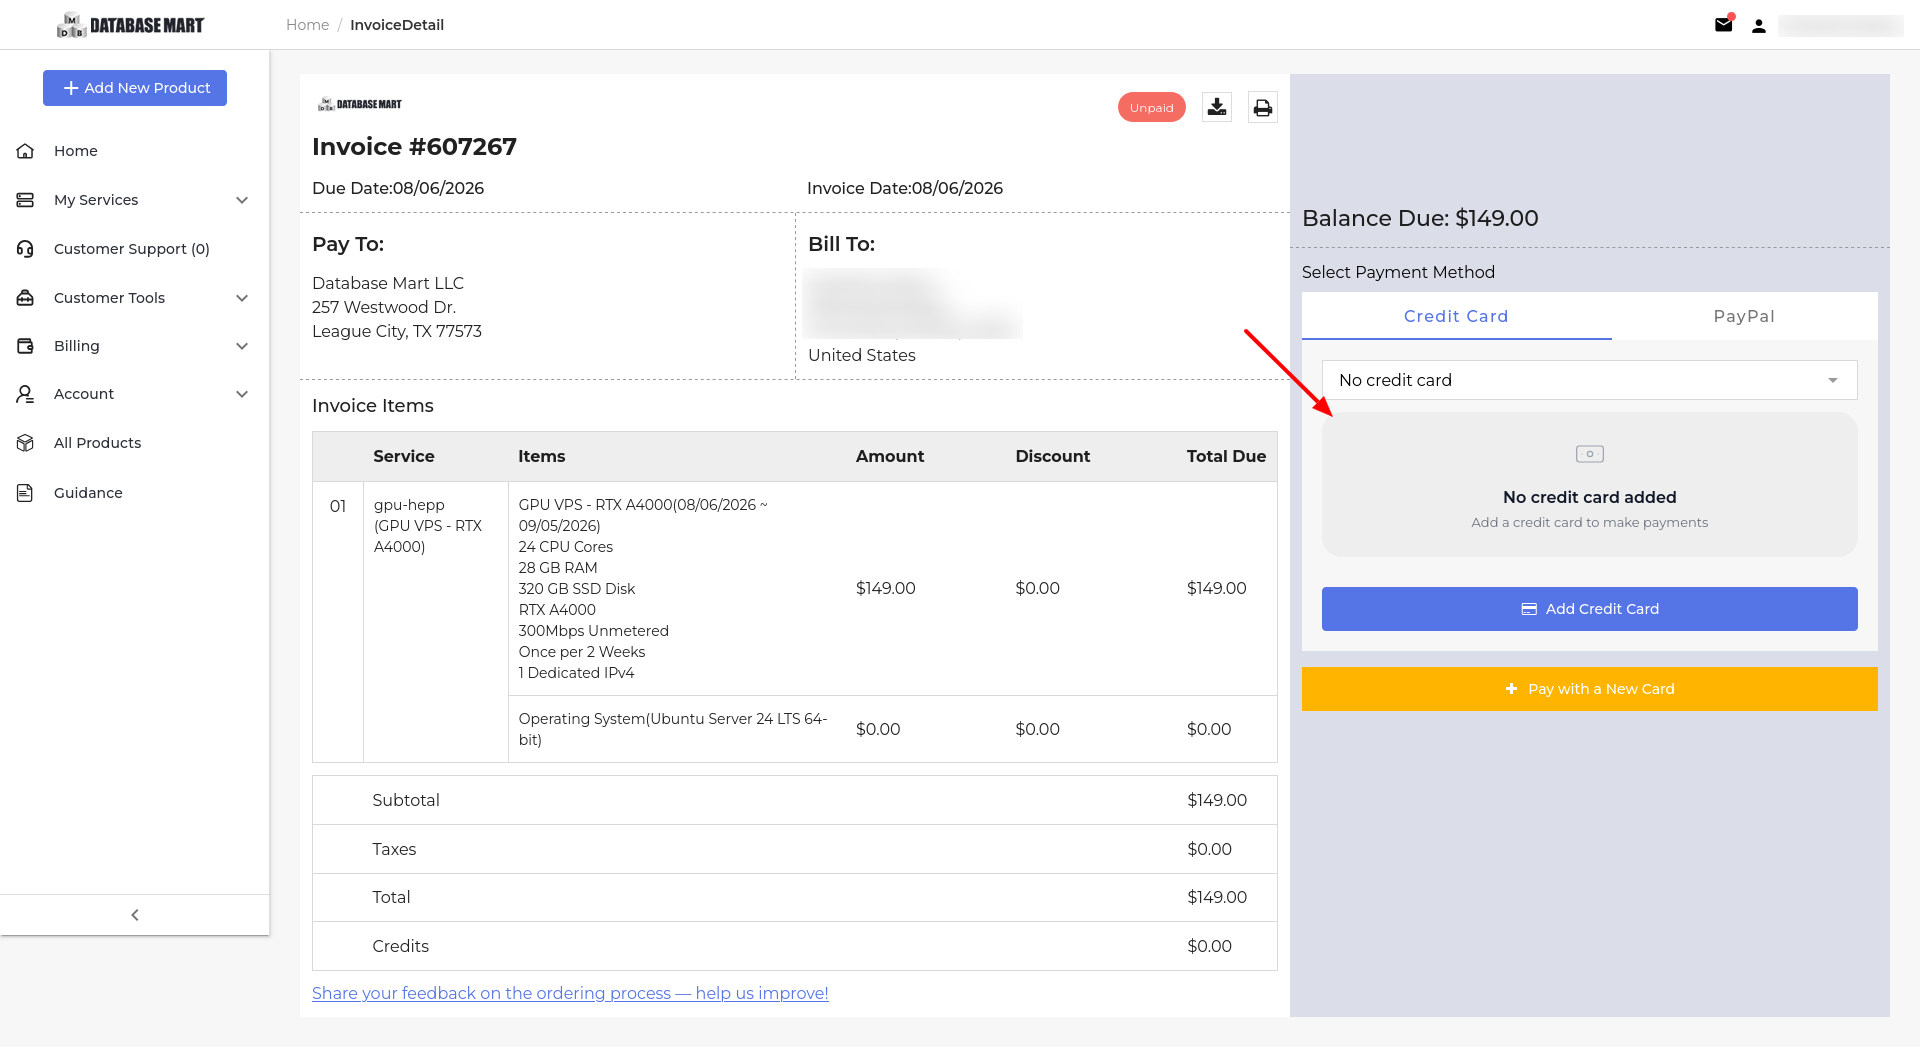
Task: Collapse the sidebar with left chevron
Action: (x=135, y=915)
